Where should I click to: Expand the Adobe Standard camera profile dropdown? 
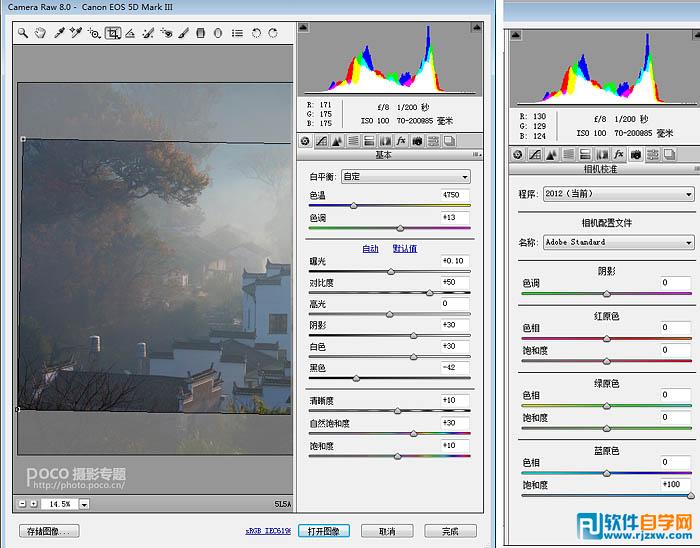pyautogui.click(x=619, y=242)
